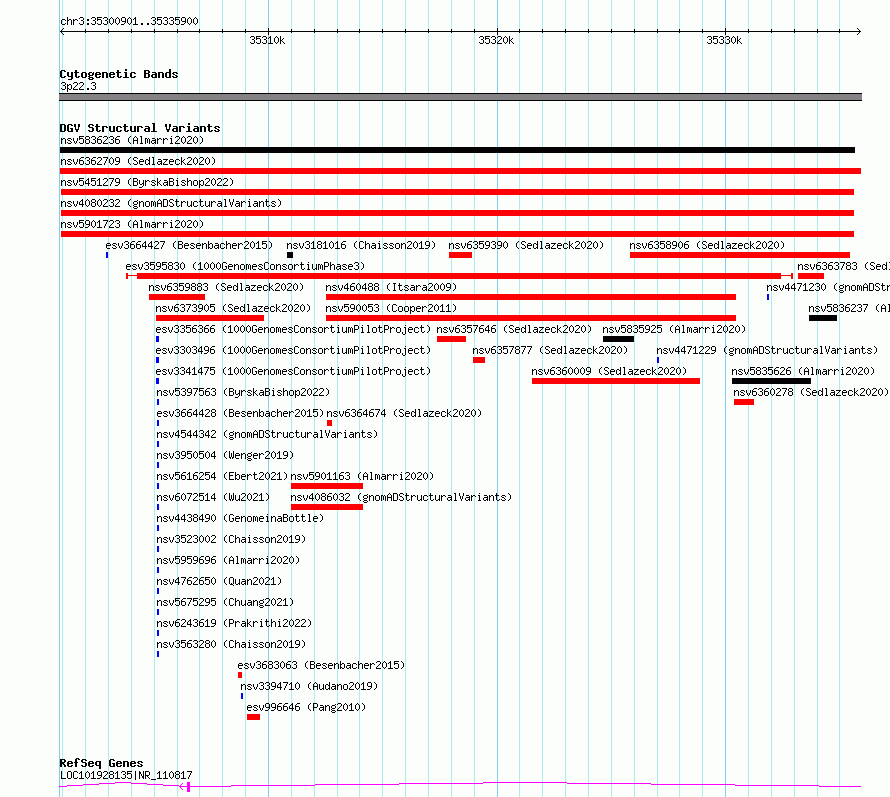Image resolution: width=890 pixels, height=797 pixels.
Task: Click the nsv6359390 (Sedlazeck2020) red bar
Action: pyautogui.click(x=460, y=255)
